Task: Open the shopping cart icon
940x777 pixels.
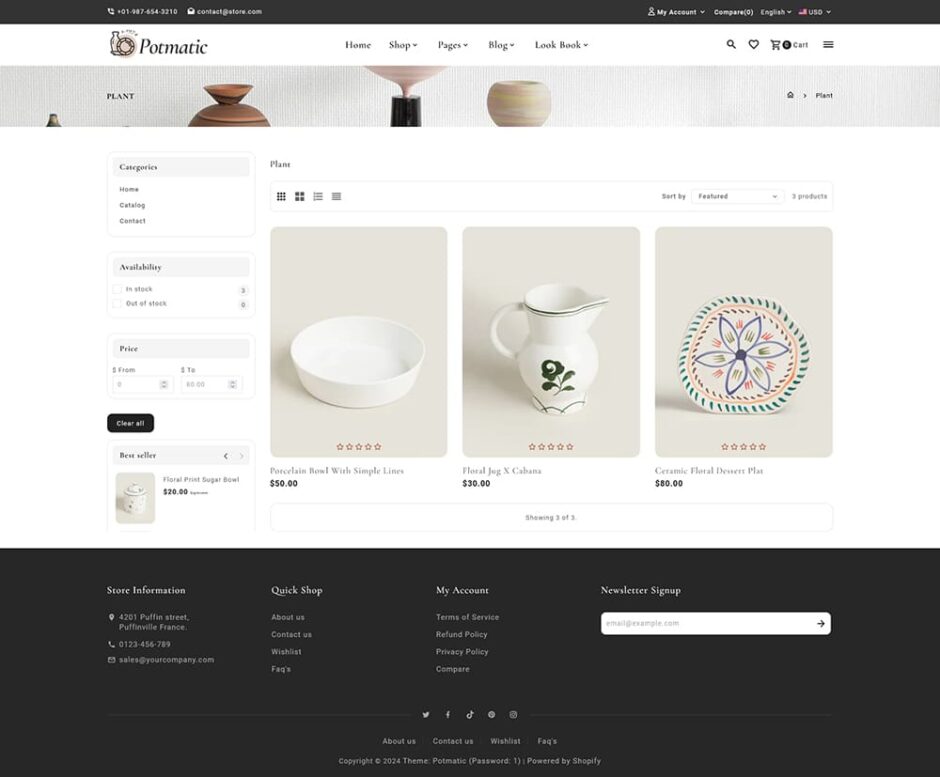Action: 775,44
